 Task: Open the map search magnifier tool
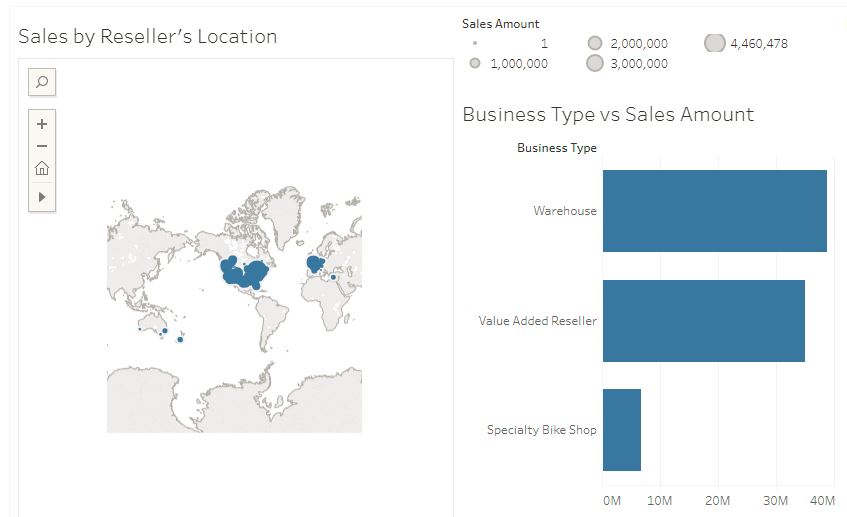[42, 82]
